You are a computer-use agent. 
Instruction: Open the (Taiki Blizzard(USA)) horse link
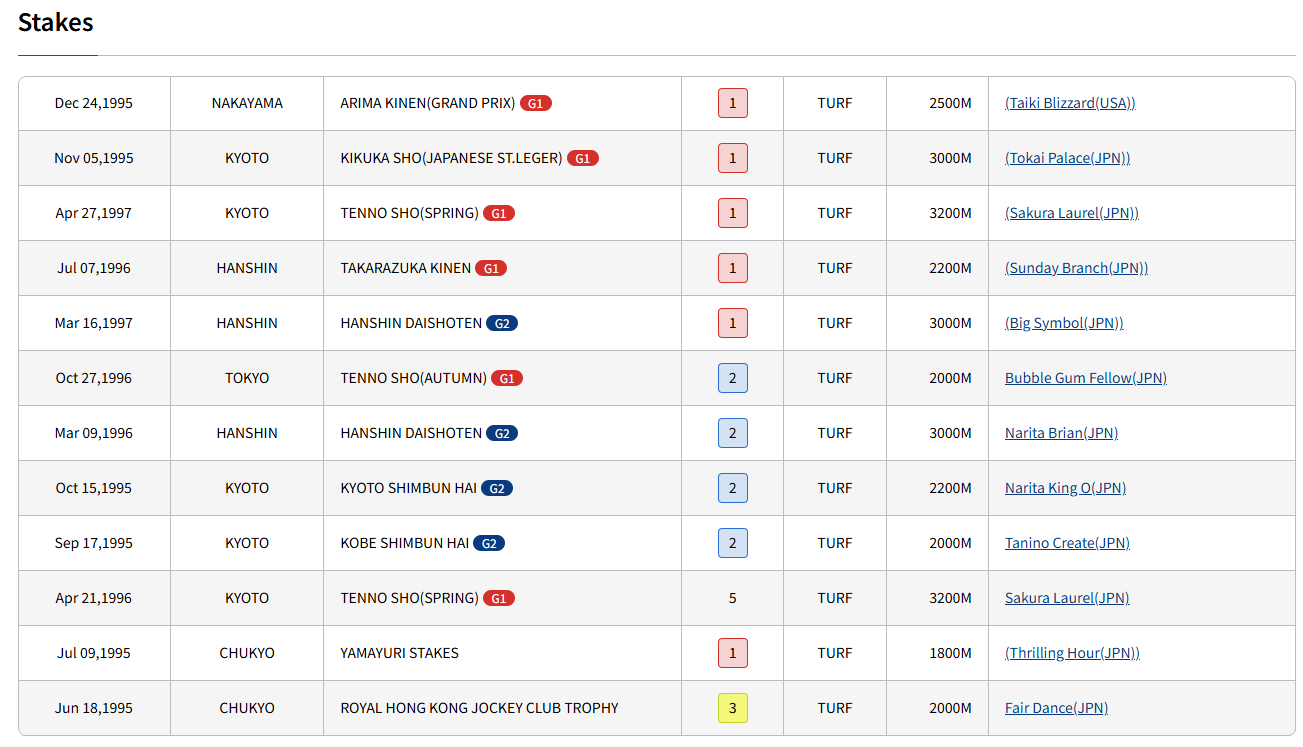click(1070, 103)
